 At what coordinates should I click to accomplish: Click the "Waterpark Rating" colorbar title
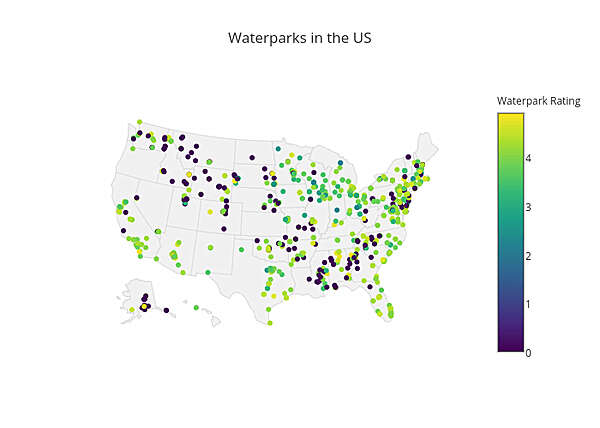click(538, 101)
